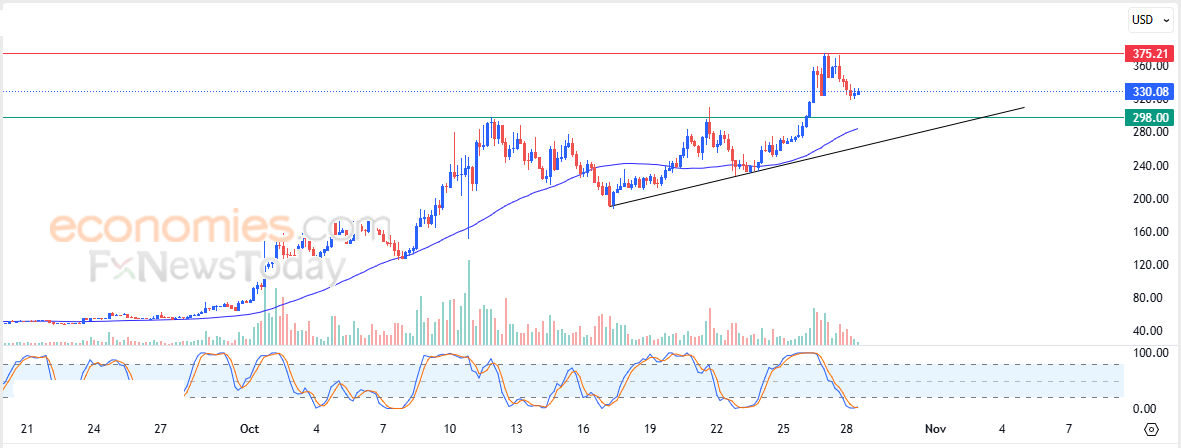Open chart settings hexagon icon at bottom right

pyautogui.click(x=1151, y=429)
